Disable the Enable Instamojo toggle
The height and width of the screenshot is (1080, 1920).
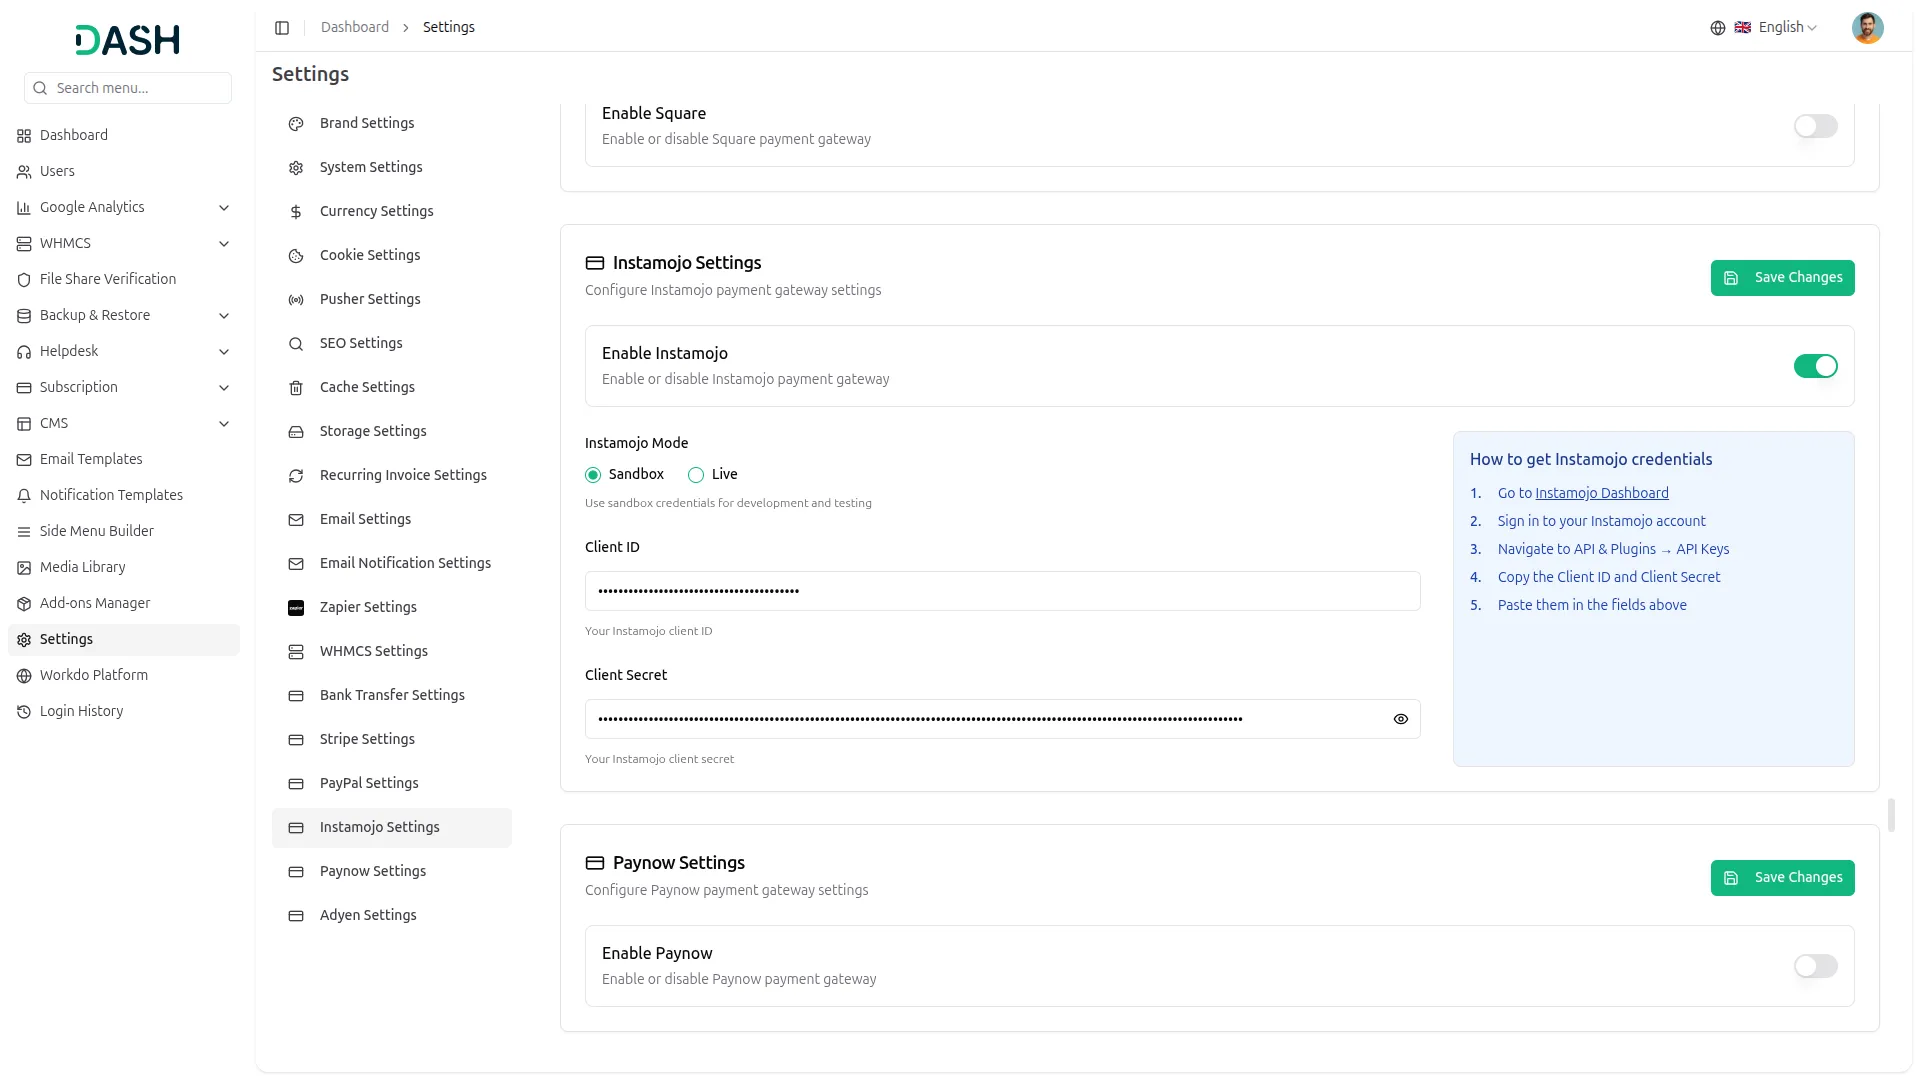(1815, 366)
